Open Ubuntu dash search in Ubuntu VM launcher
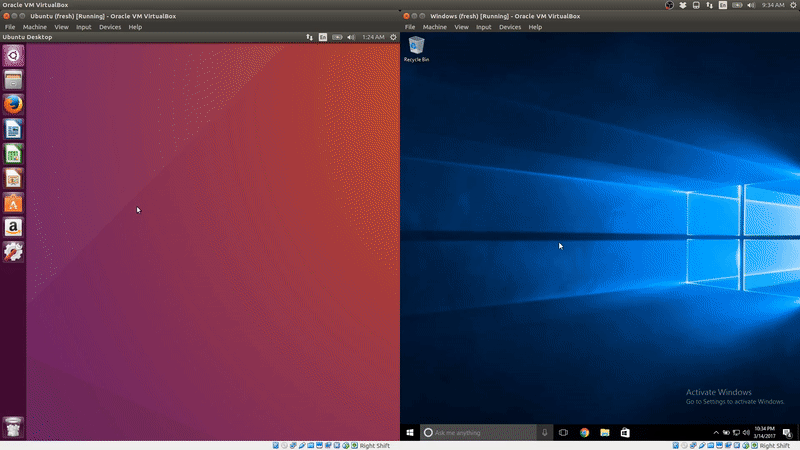Image resolution: width=800 pixels, height=450 pixels. tap(13, 55)
